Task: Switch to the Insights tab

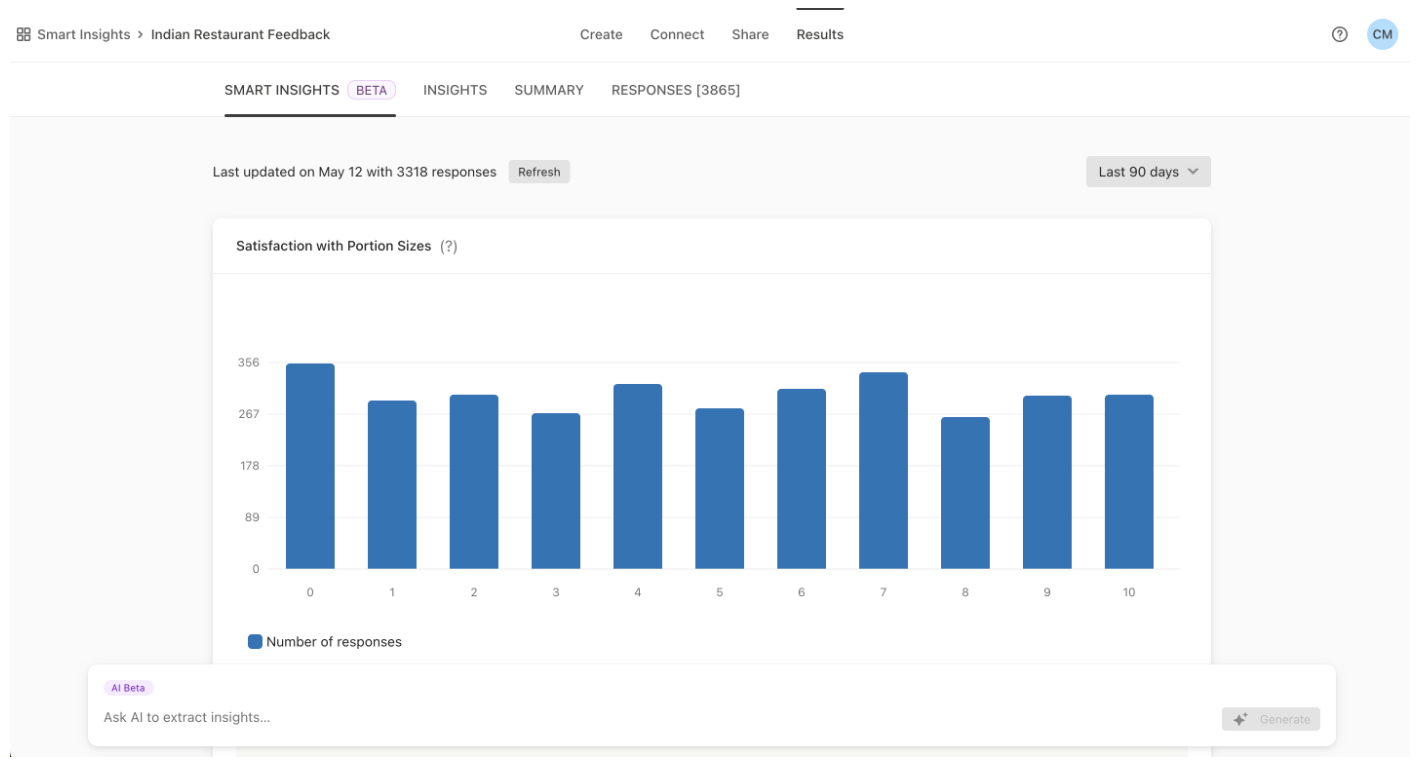Action: coord(455,90)
